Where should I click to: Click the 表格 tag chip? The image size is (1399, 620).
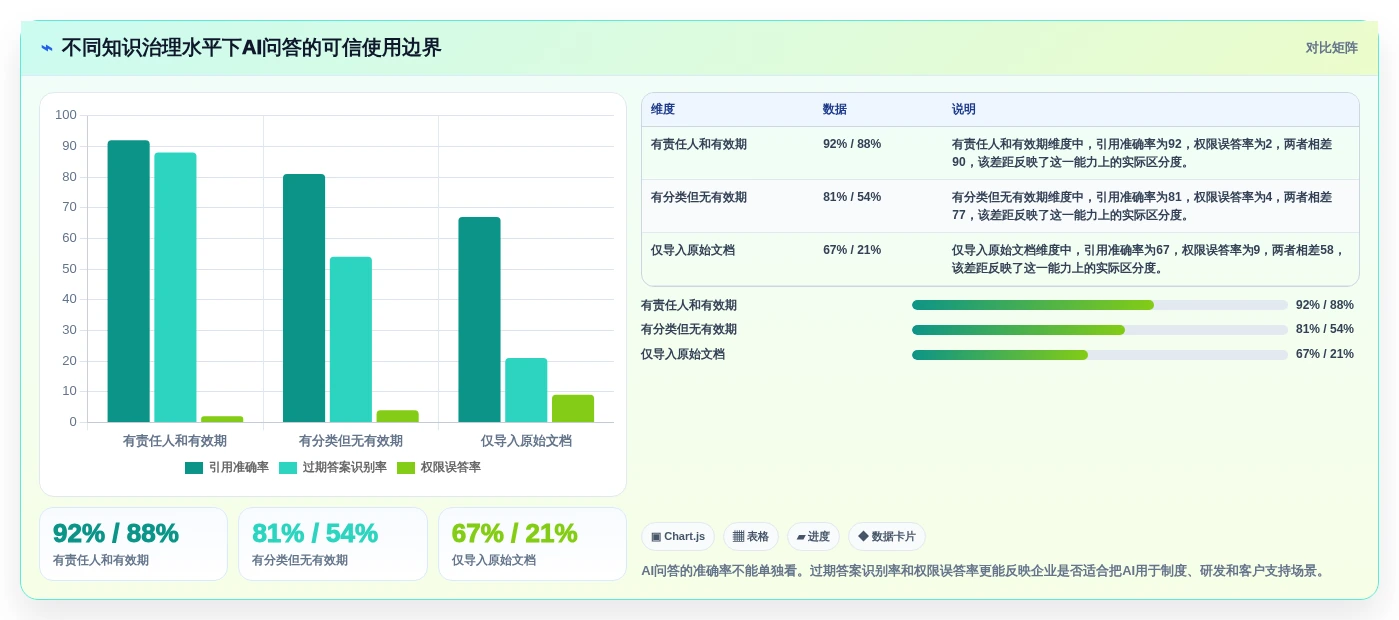pyautogui.click(x=751, y=537)
